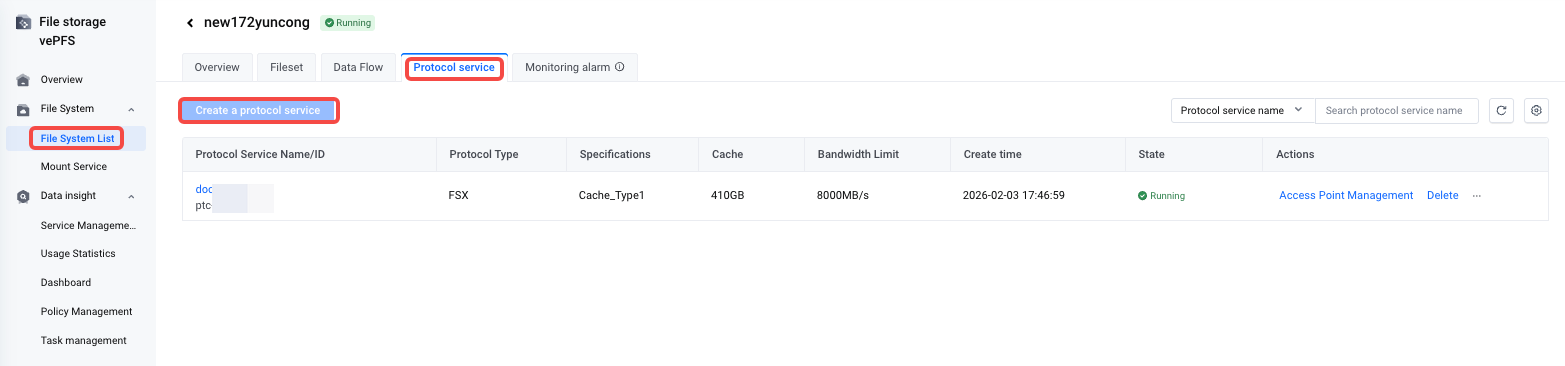Viewport: 1565px width, 366px height.
Task: Open Task management in sidebar
Action: [84, 341]
